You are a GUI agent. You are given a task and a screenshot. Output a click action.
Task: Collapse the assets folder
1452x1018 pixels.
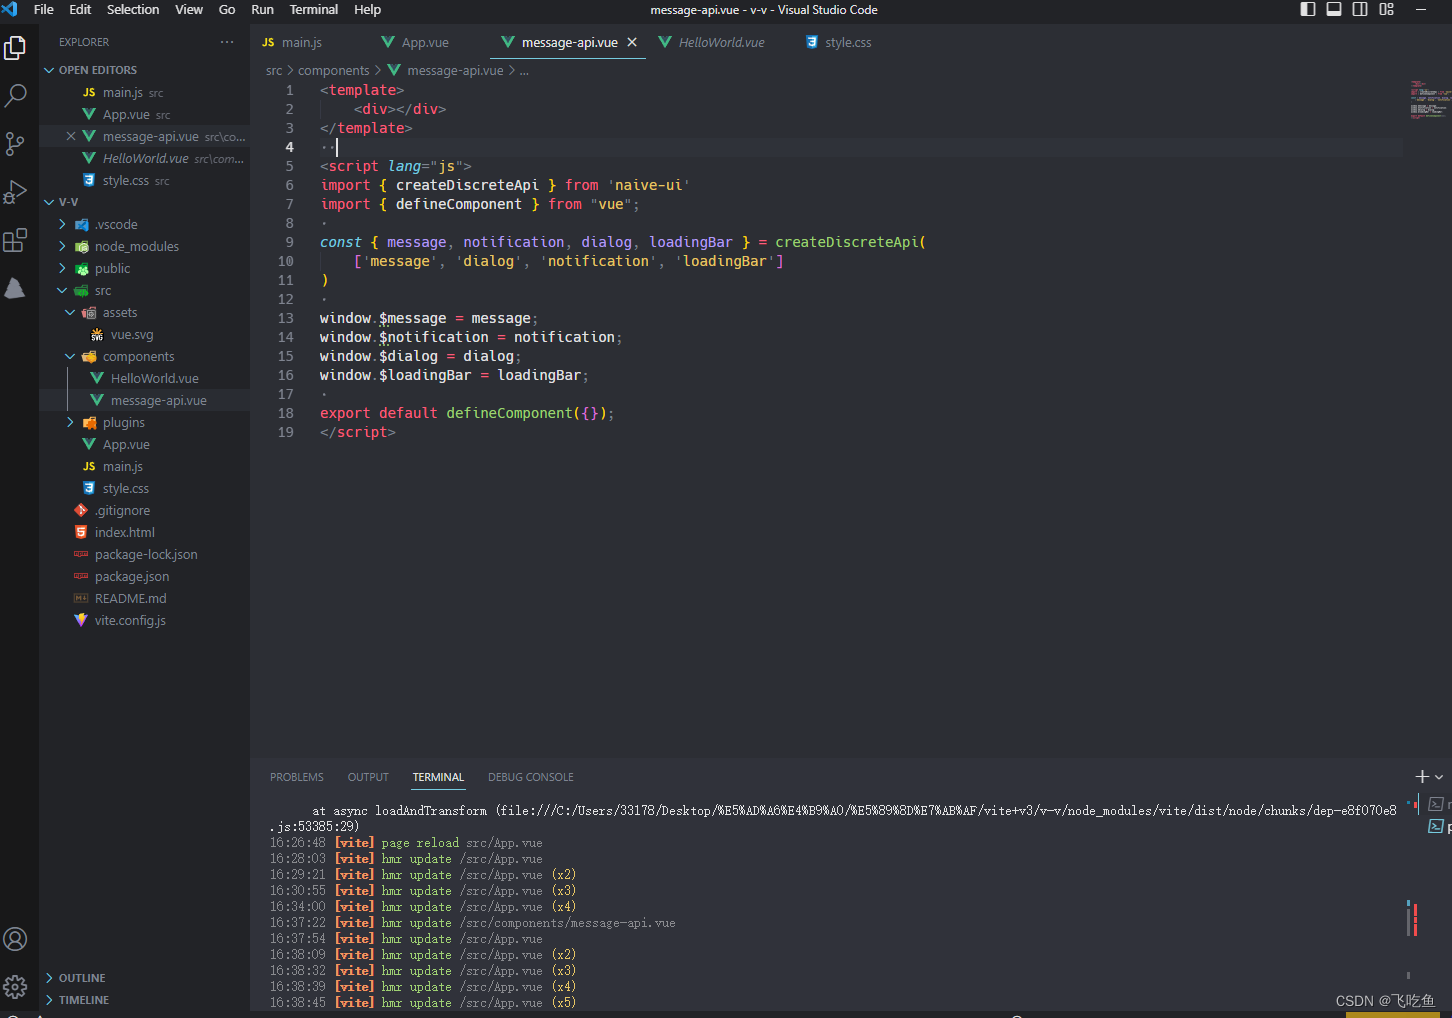[144, 312]
